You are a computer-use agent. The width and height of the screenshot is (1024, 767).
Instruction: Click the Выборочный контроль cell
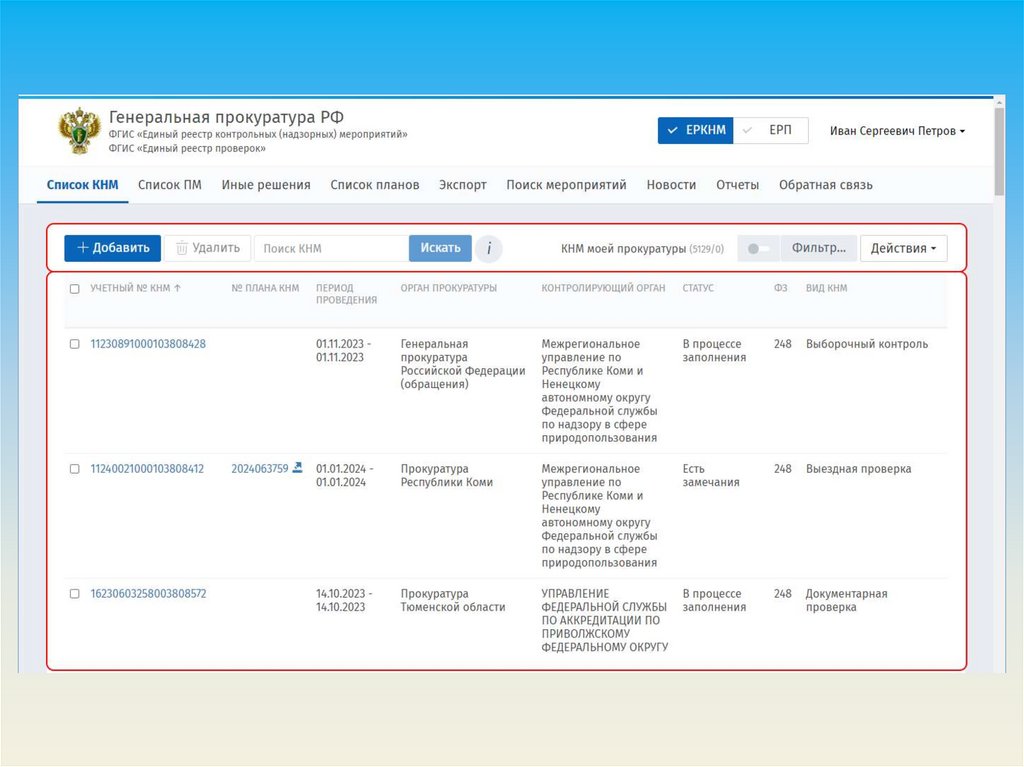(867, 344)
